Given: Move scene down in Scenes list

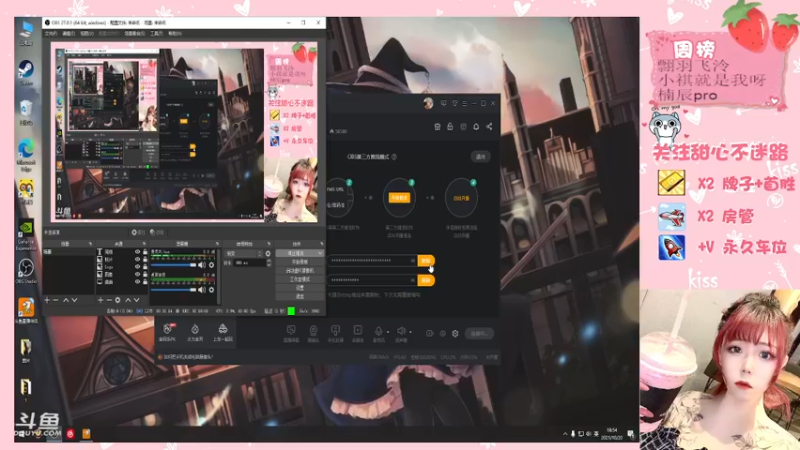Looking at the screenshot, I should point(74,299).
